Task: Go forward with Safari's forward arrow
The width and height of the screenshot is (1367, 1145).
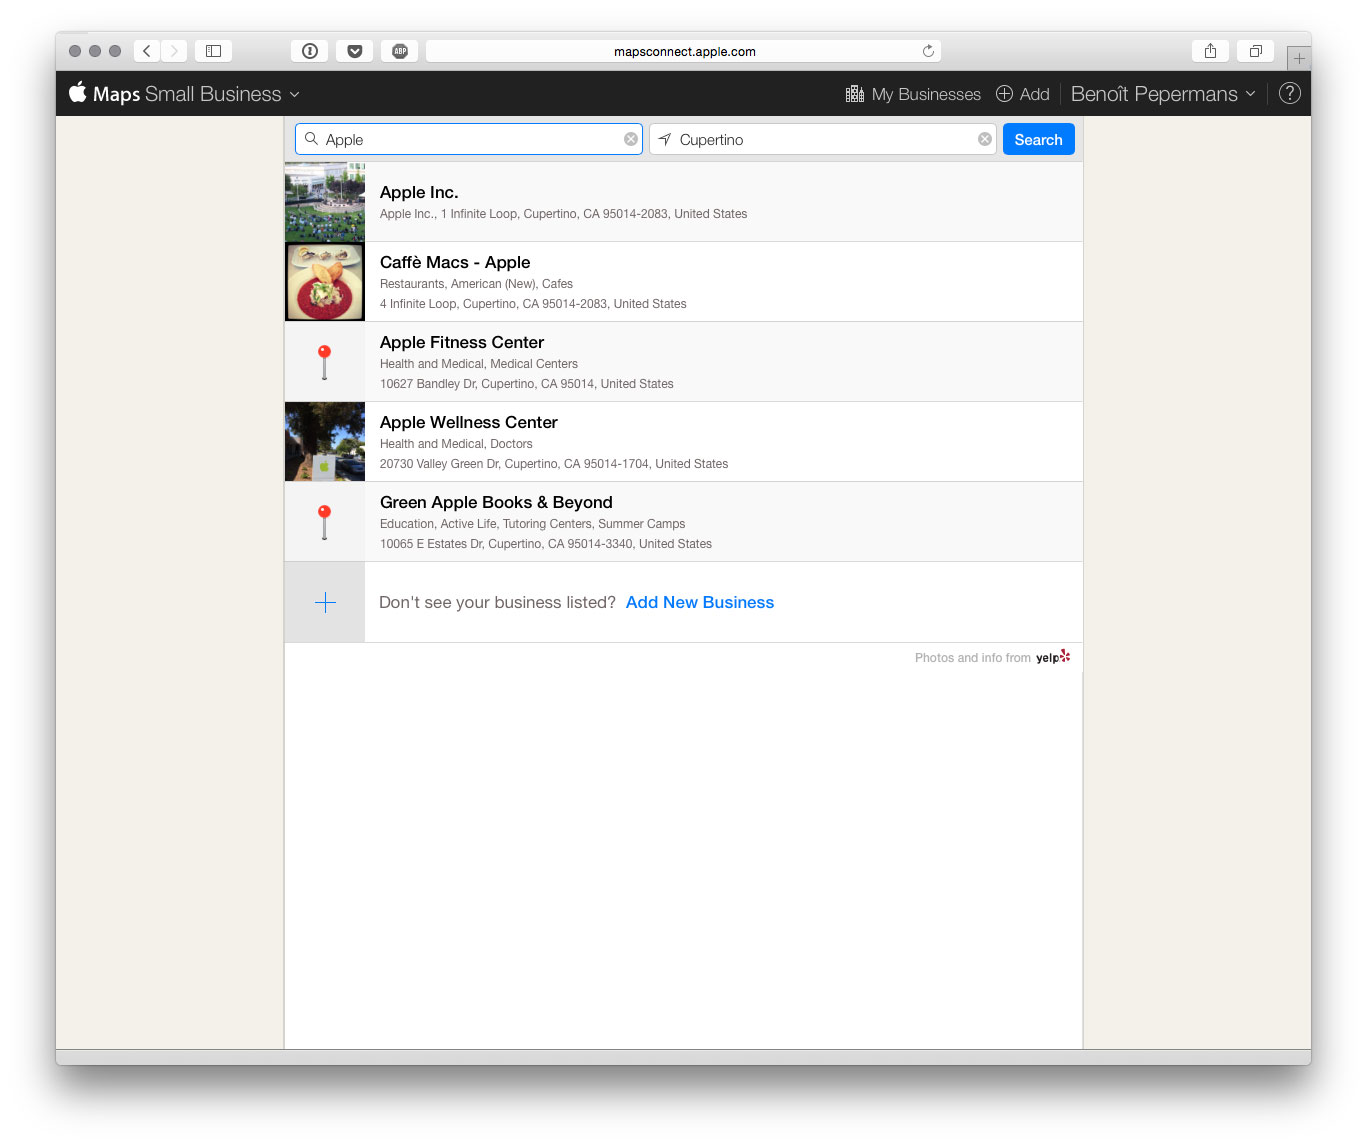Action: click(x=174, y=51)
